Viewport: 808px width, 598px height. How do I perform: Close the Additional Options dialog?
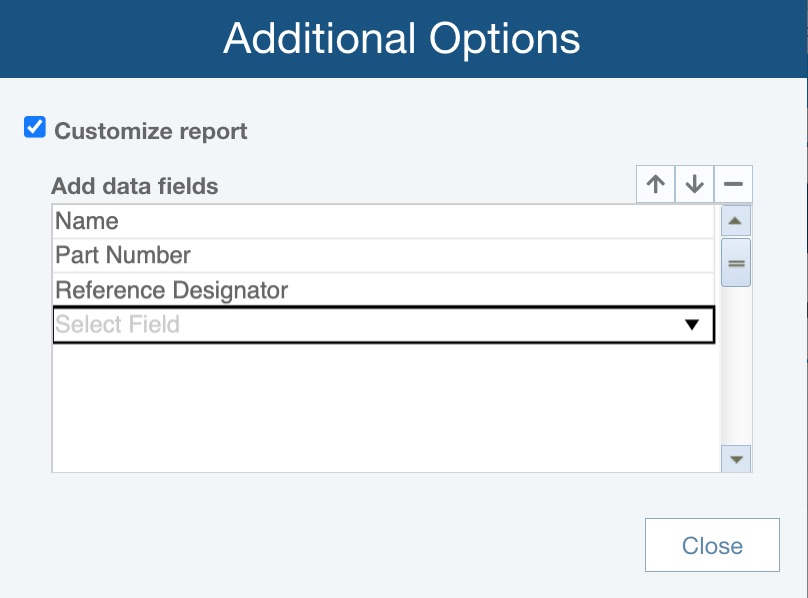[x=712, y=546]
